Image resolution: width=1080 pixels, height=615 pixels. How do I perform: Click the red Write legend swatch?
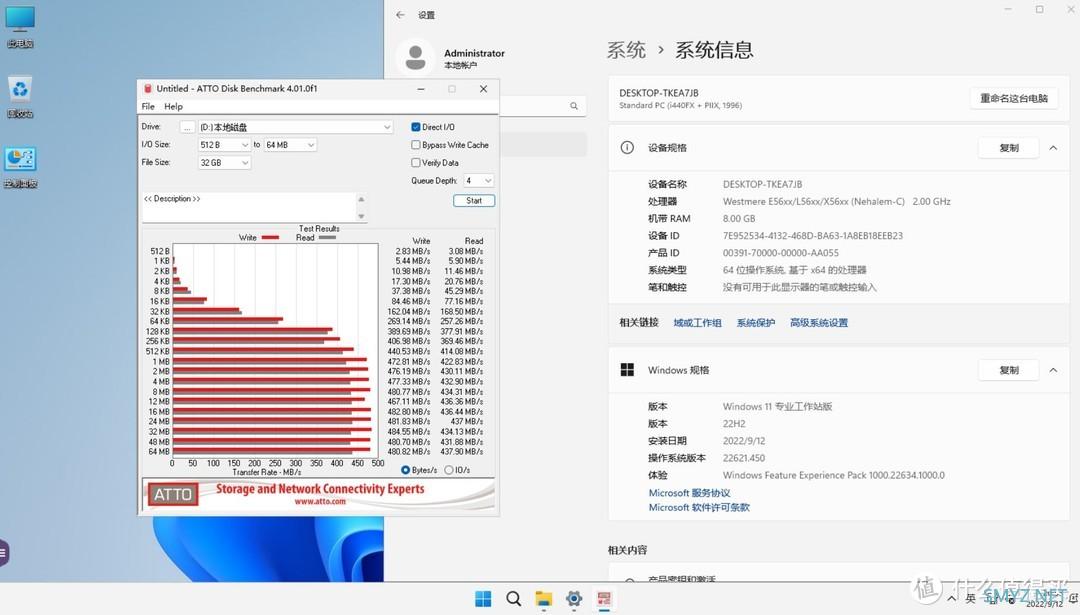[270, 238]
